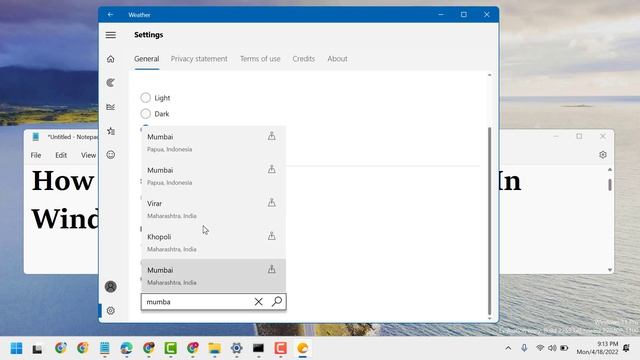Open the Notepad settings gear icon
This screenshot has width=640, height=360.
pos(603,155)
